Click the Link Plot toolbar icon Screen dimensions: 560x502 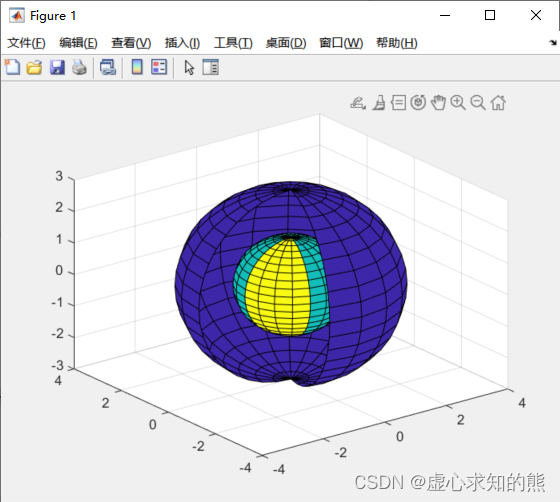pos(108,67)
